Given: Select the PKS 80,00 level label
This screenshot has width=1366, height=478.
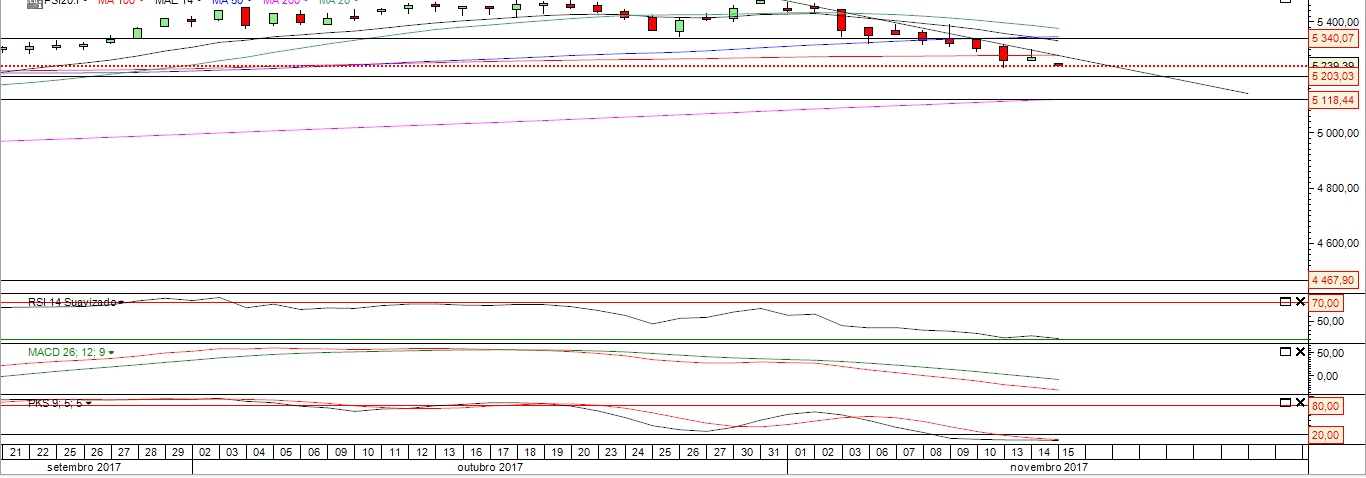Looking at the screenshot, I should (x=1325, y=407).
